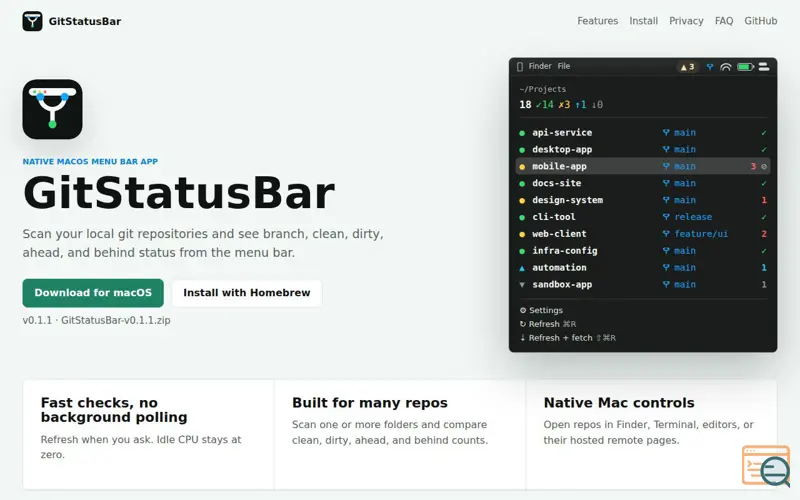Click the red 3 count on mobile-app row

tap(753, 166)
